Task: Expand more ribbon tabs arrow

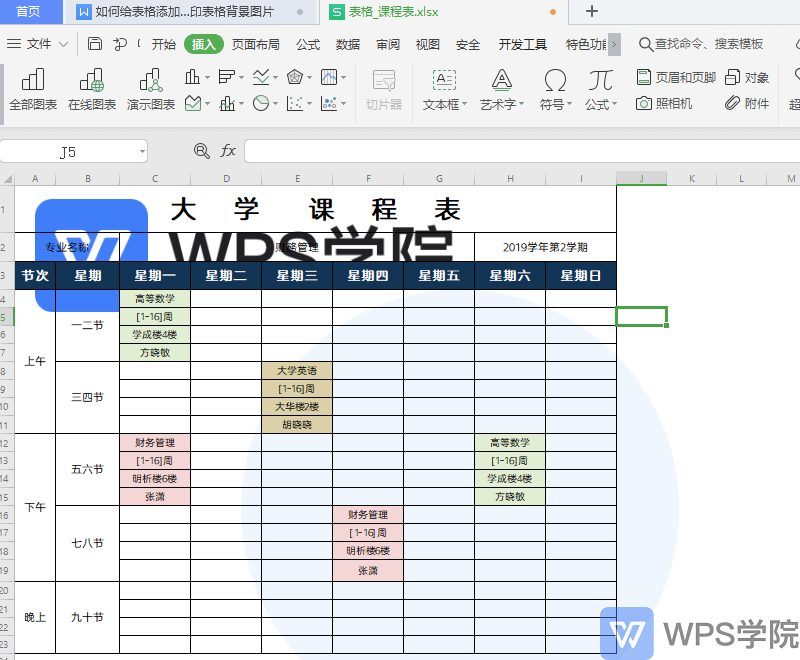Action: click(614, 44)
